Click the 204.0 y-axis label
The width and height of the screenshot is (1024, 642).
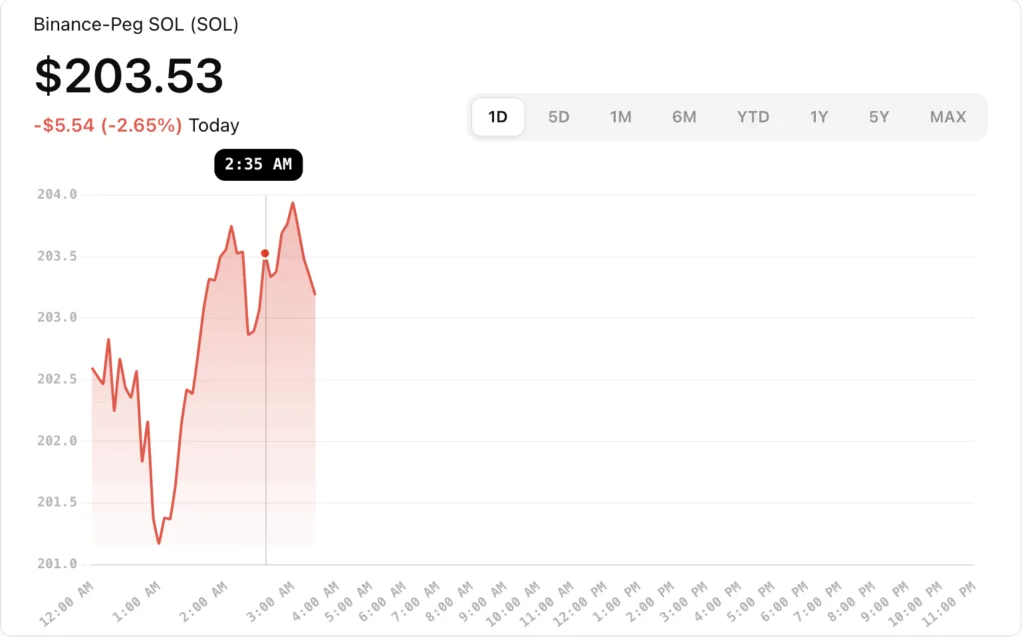tap(57, 195)
